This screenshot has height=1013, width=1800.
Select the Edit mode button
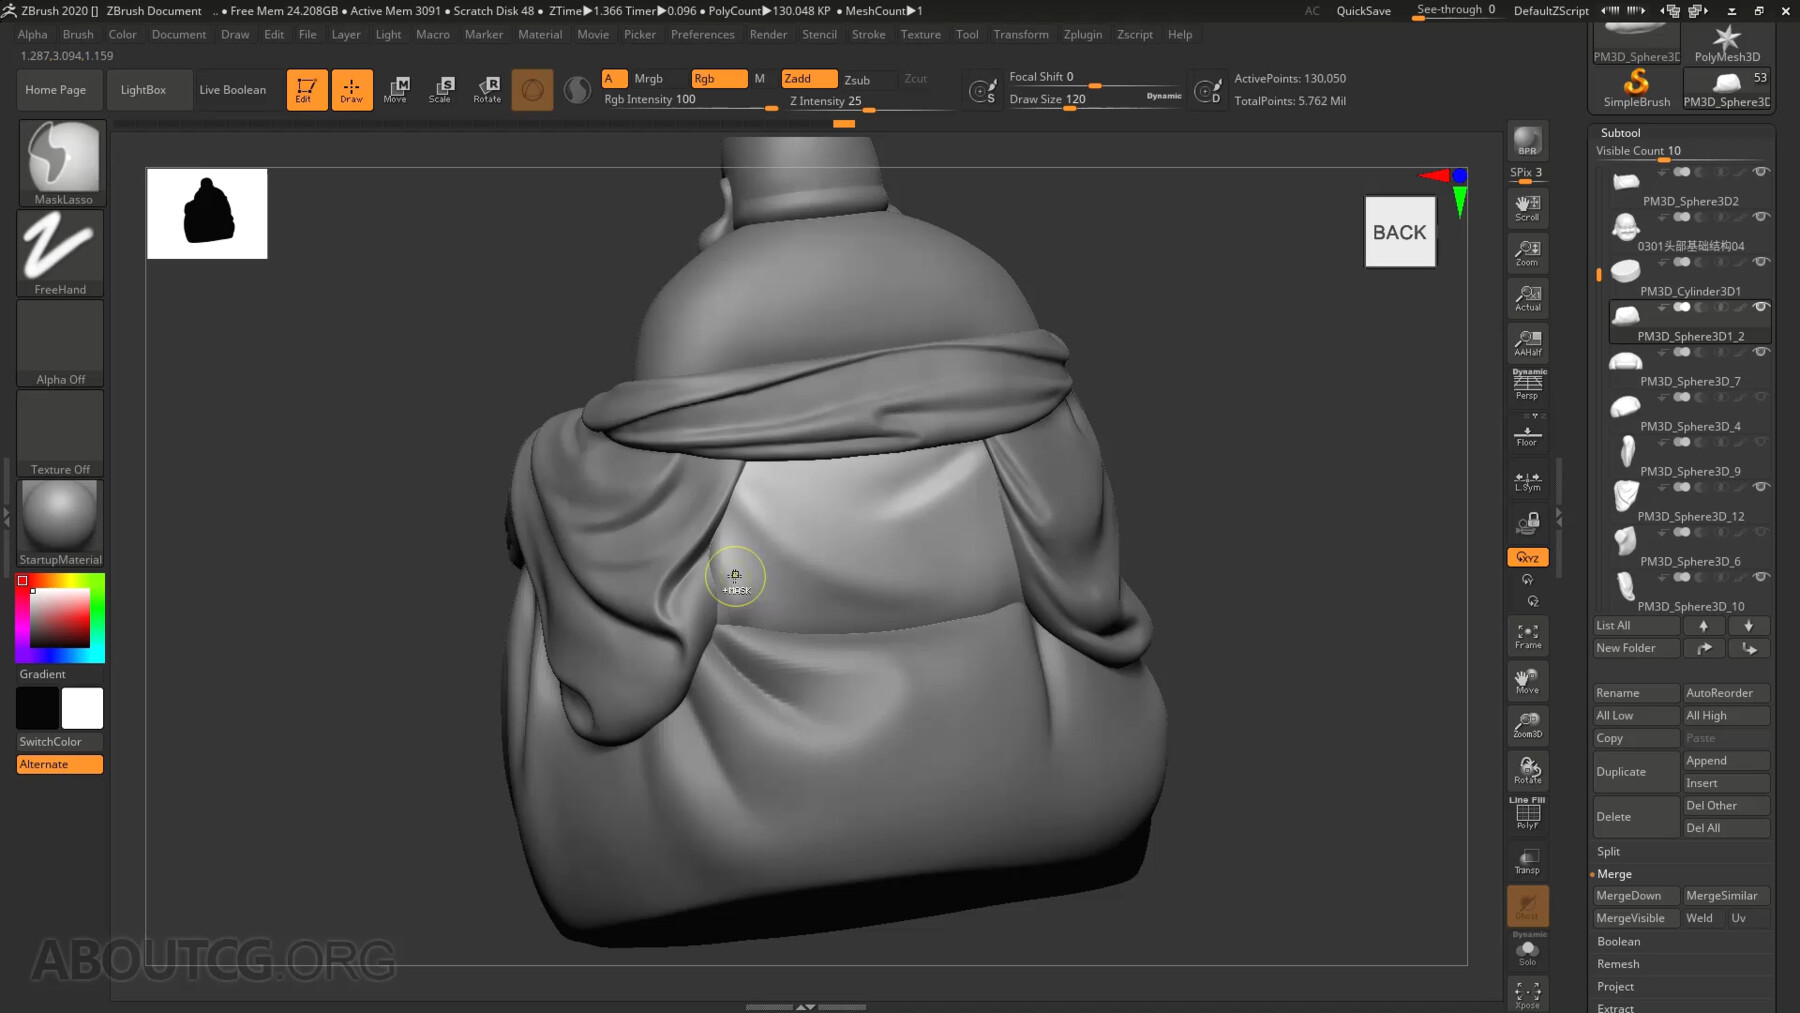pyautogui.click(x=306, y=89)
